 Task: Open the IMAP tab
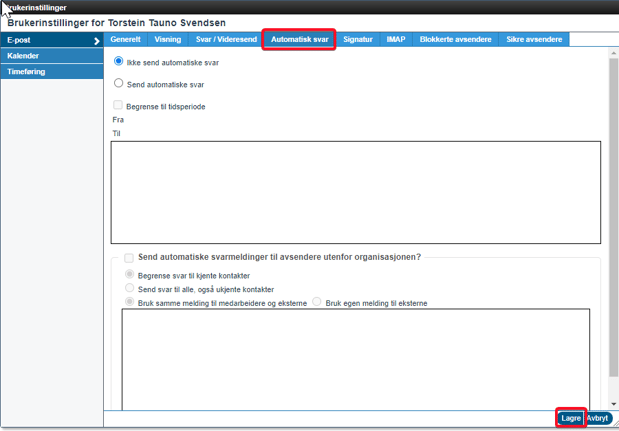(396, 40)
